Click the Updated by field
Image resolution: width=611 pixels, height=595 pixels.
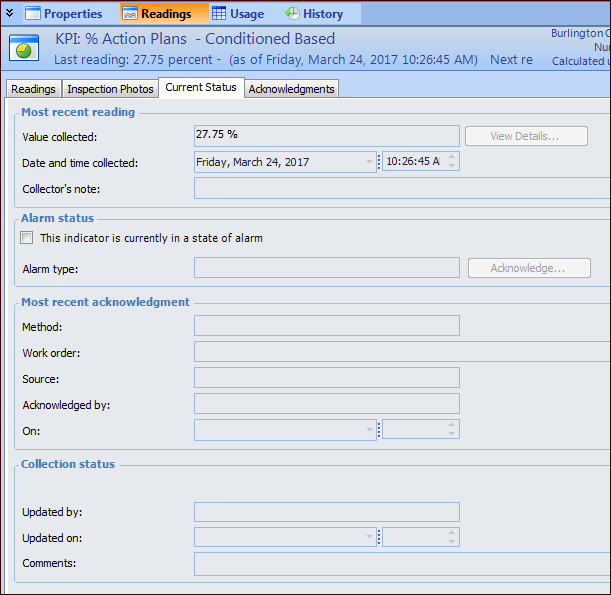[327, 512]
